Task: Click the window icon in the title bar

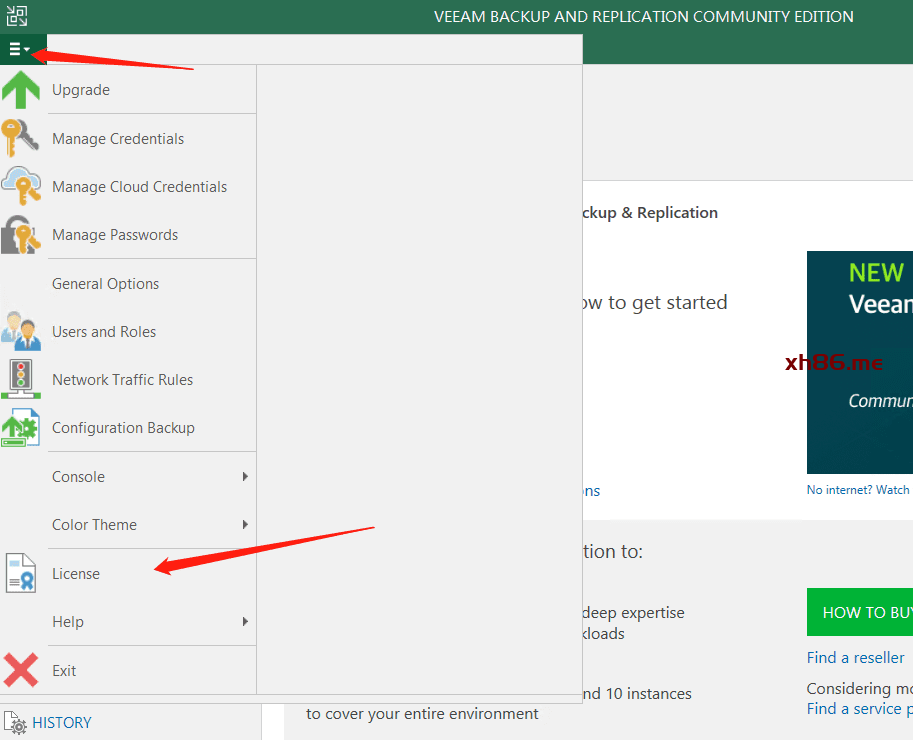Action: 17,16
